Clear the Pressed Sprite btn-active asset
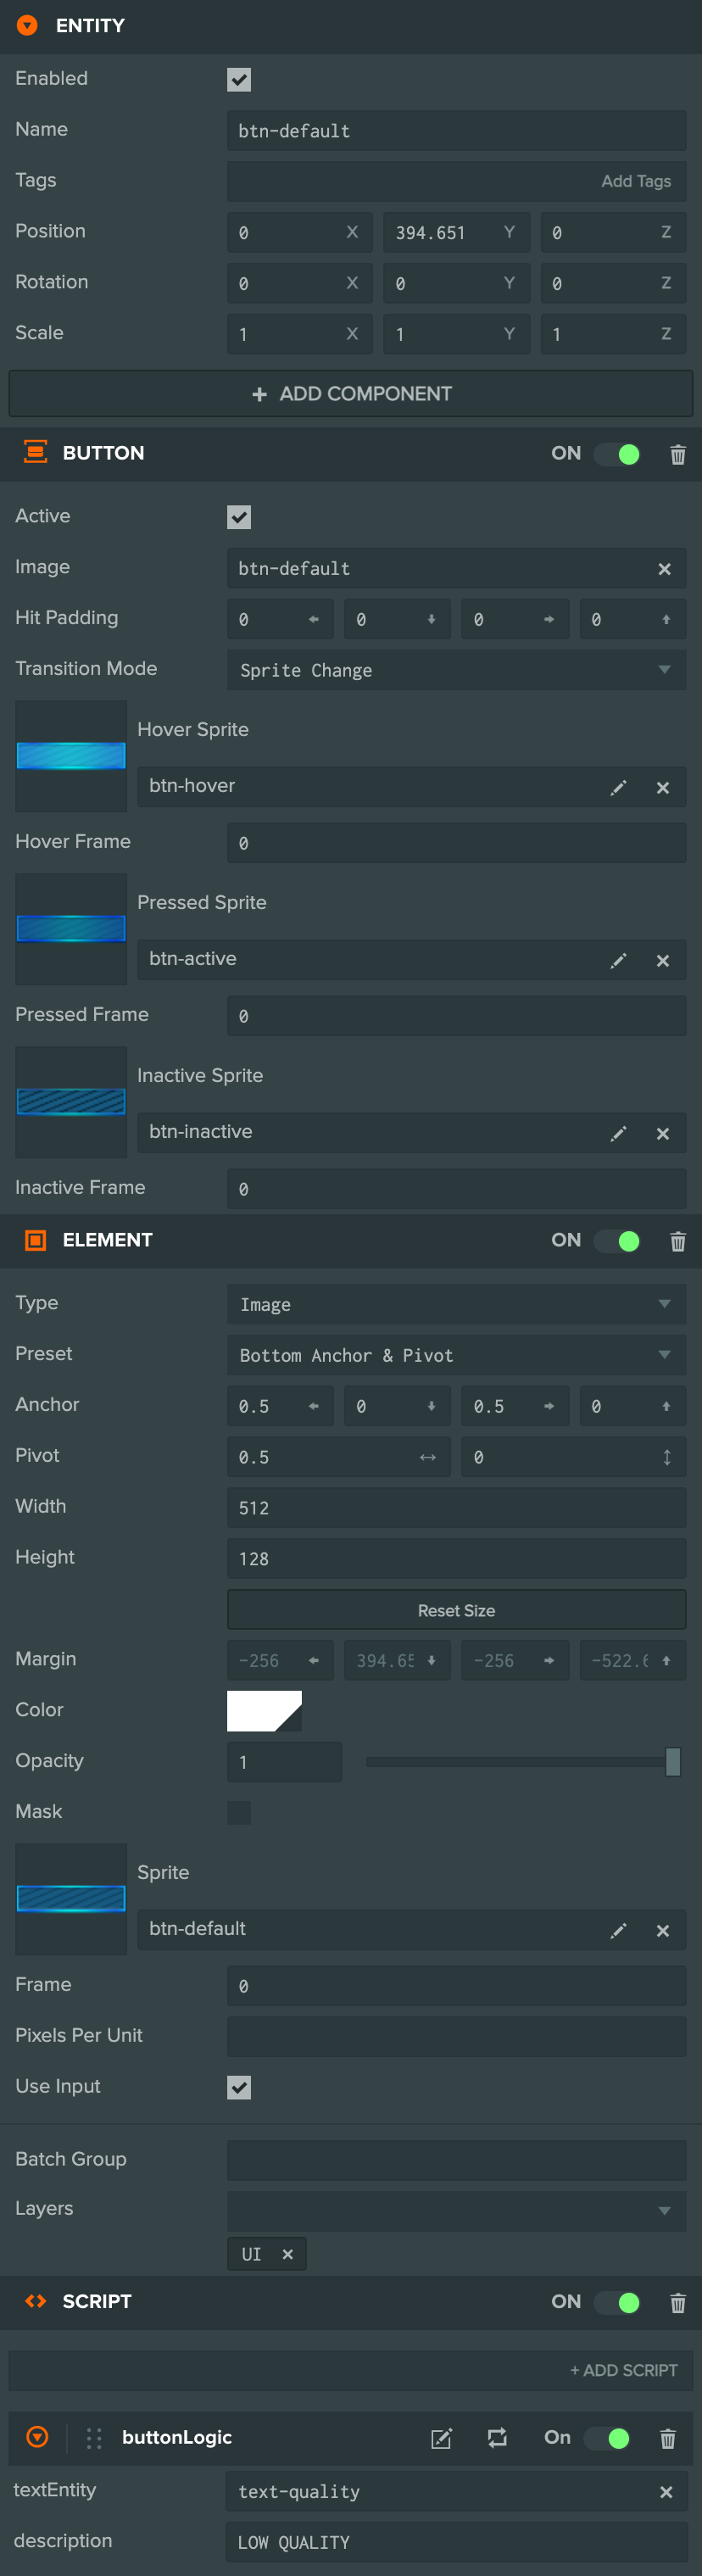702x2576 pixels. [662, 961]
